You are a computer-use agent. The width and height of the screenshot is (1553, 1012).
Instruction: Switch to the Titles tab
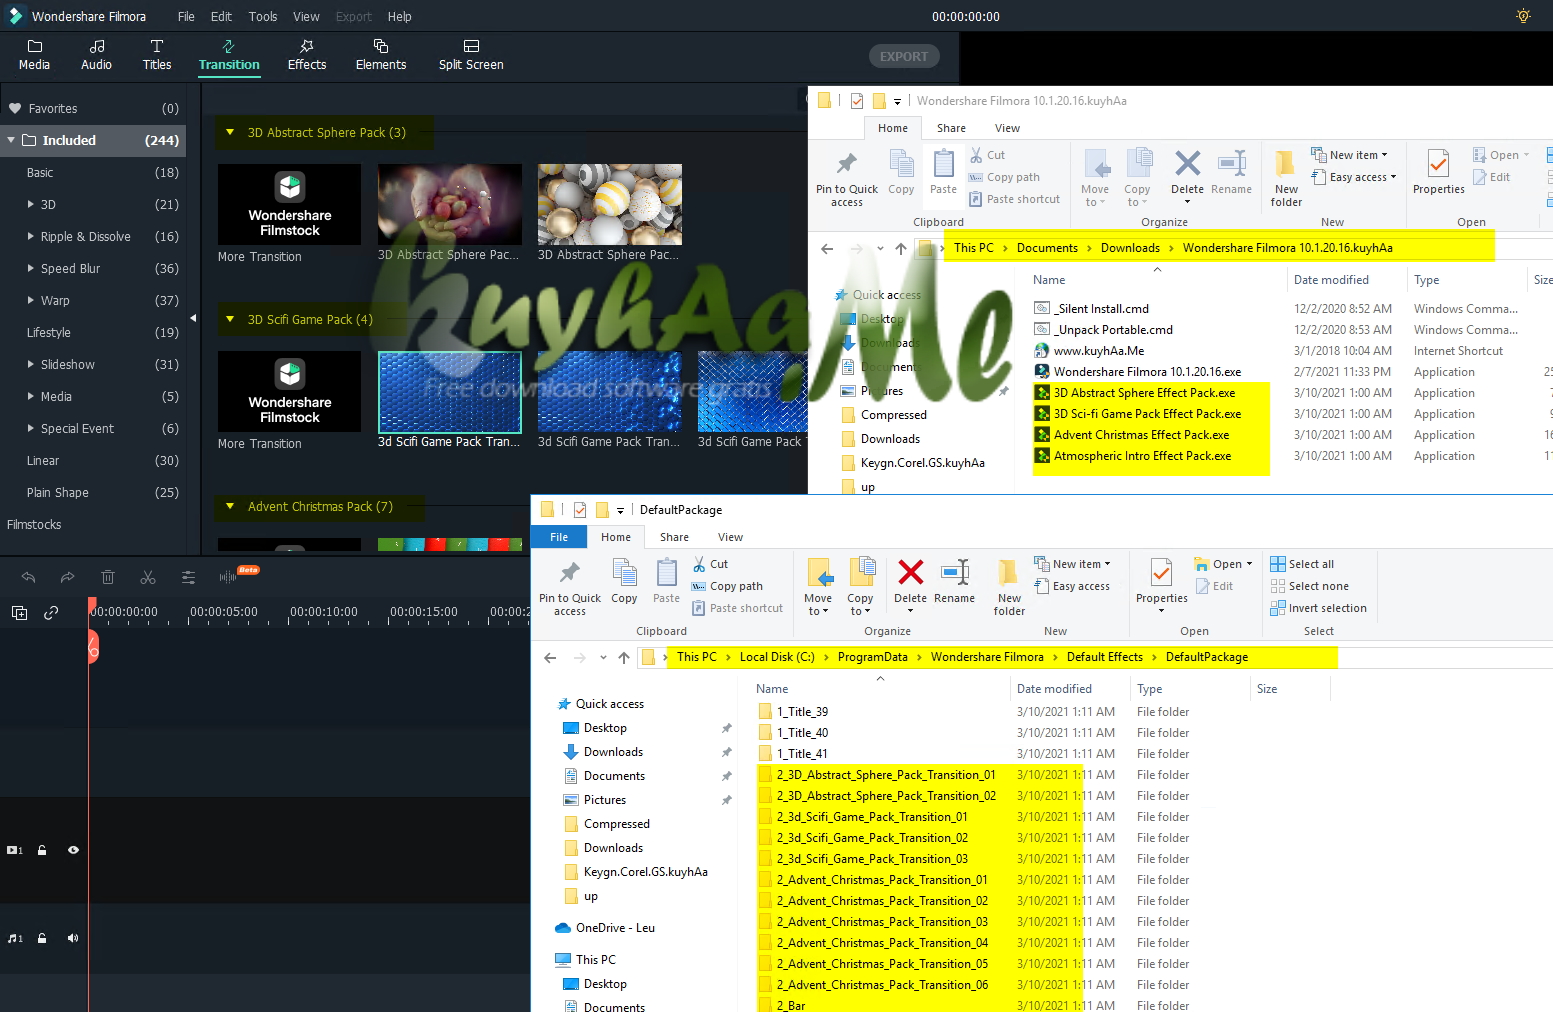point(157,55)
